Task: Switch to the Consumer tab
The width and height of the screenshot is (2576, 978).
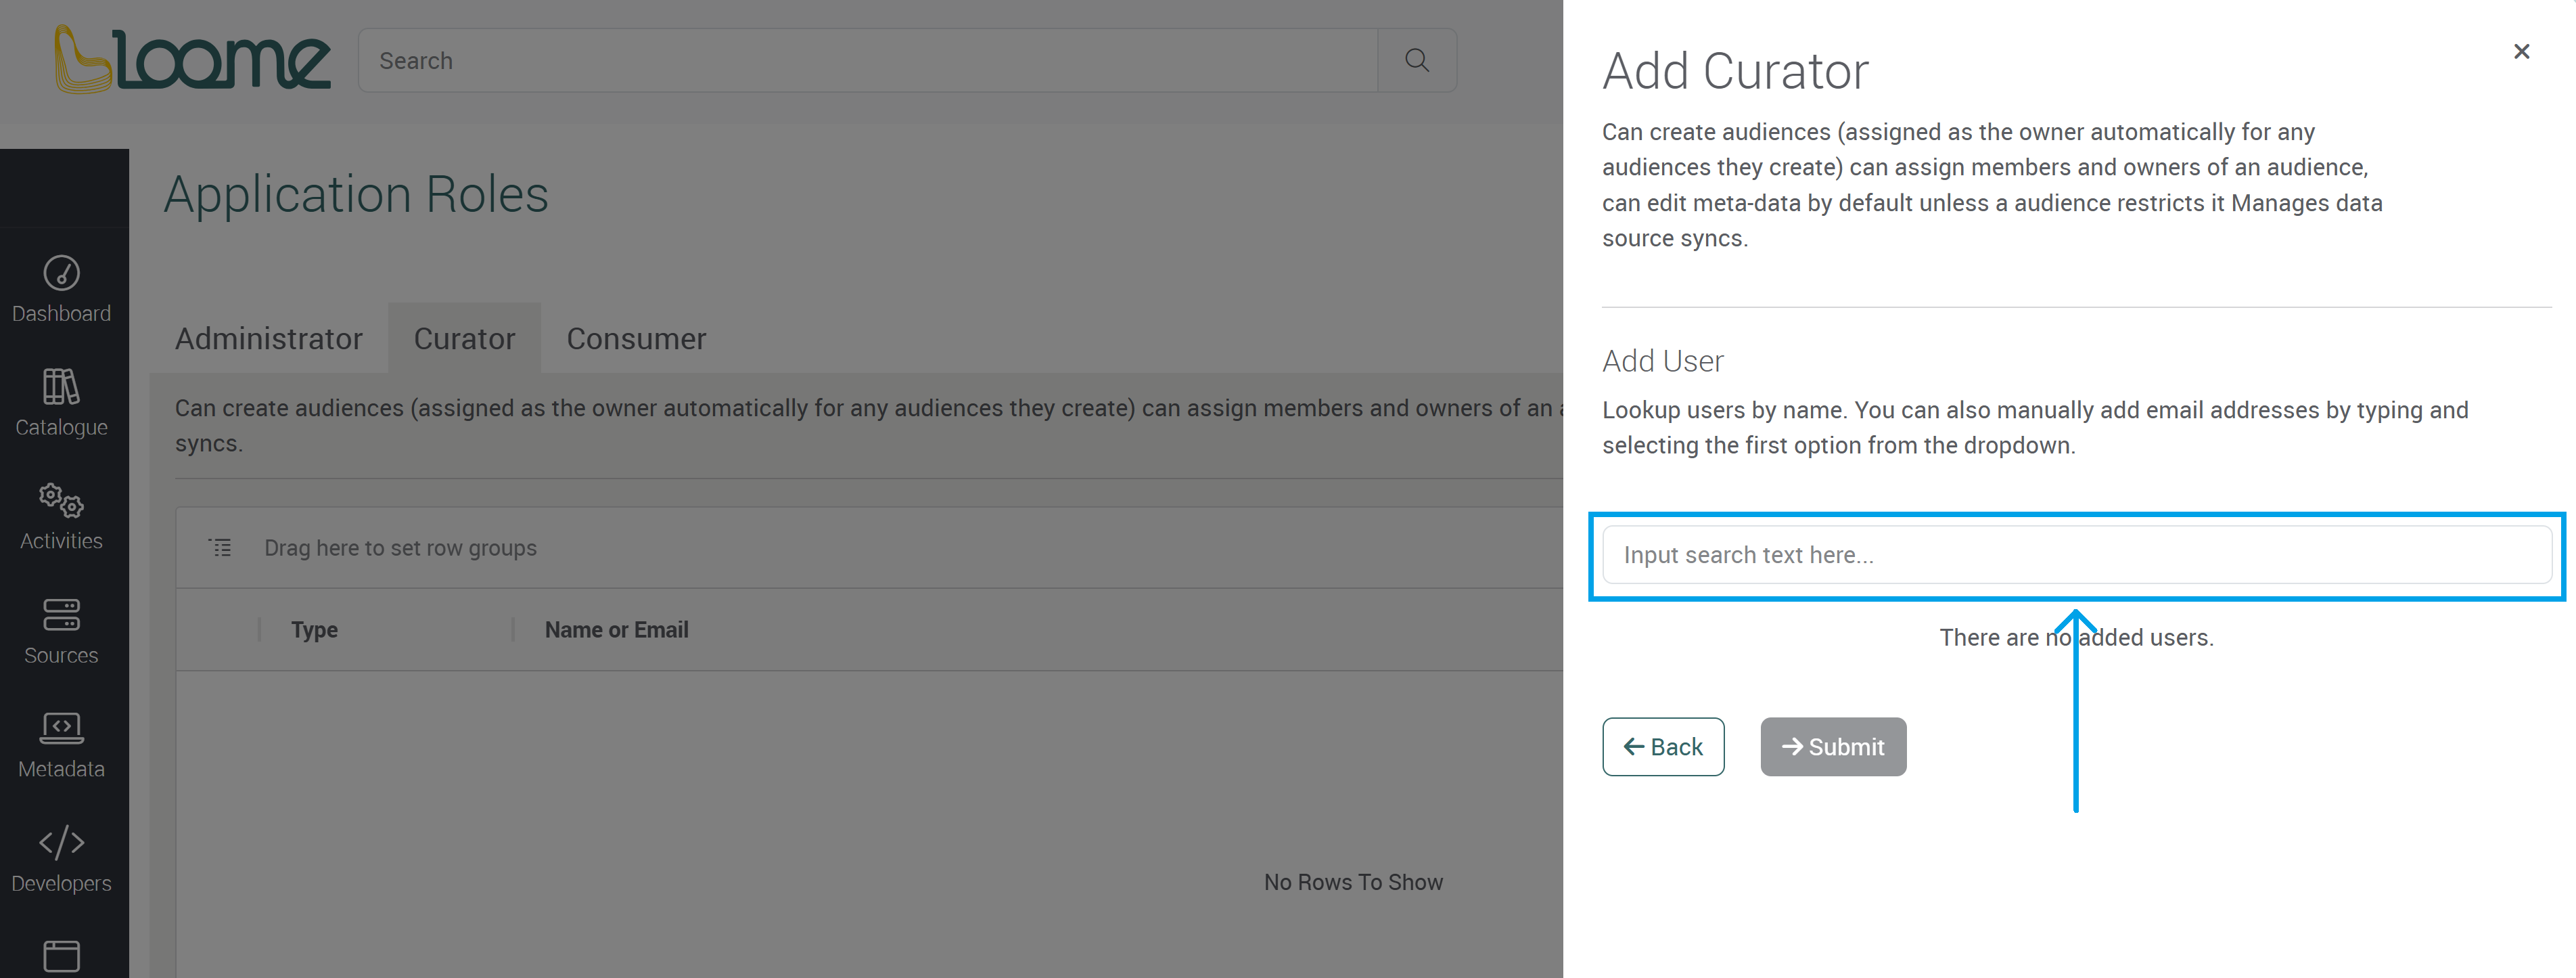Action: (636, 339)
